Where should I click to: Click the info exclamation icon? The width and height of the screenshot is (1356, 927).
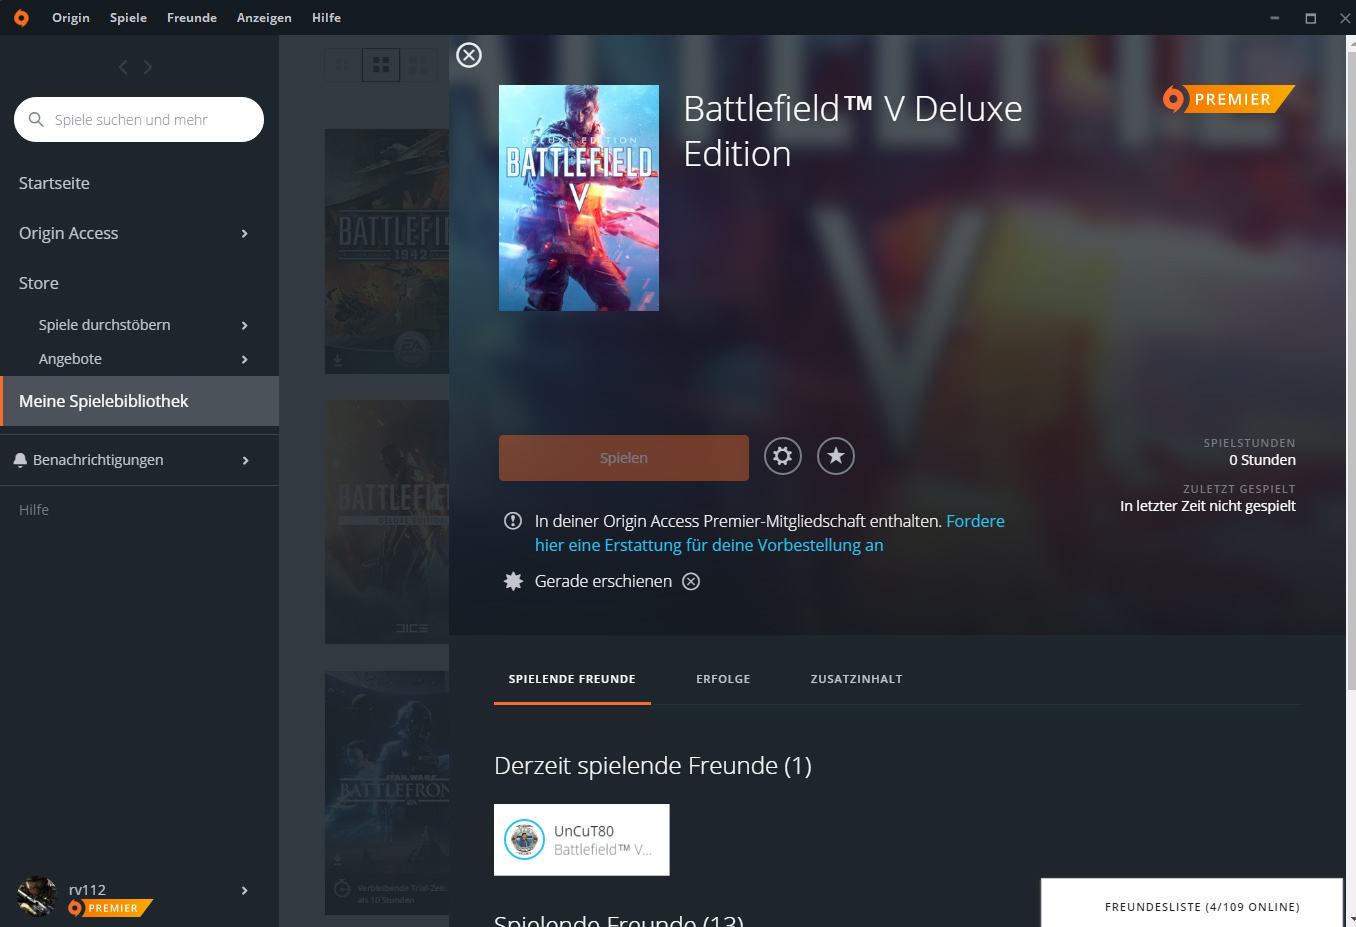513,521
